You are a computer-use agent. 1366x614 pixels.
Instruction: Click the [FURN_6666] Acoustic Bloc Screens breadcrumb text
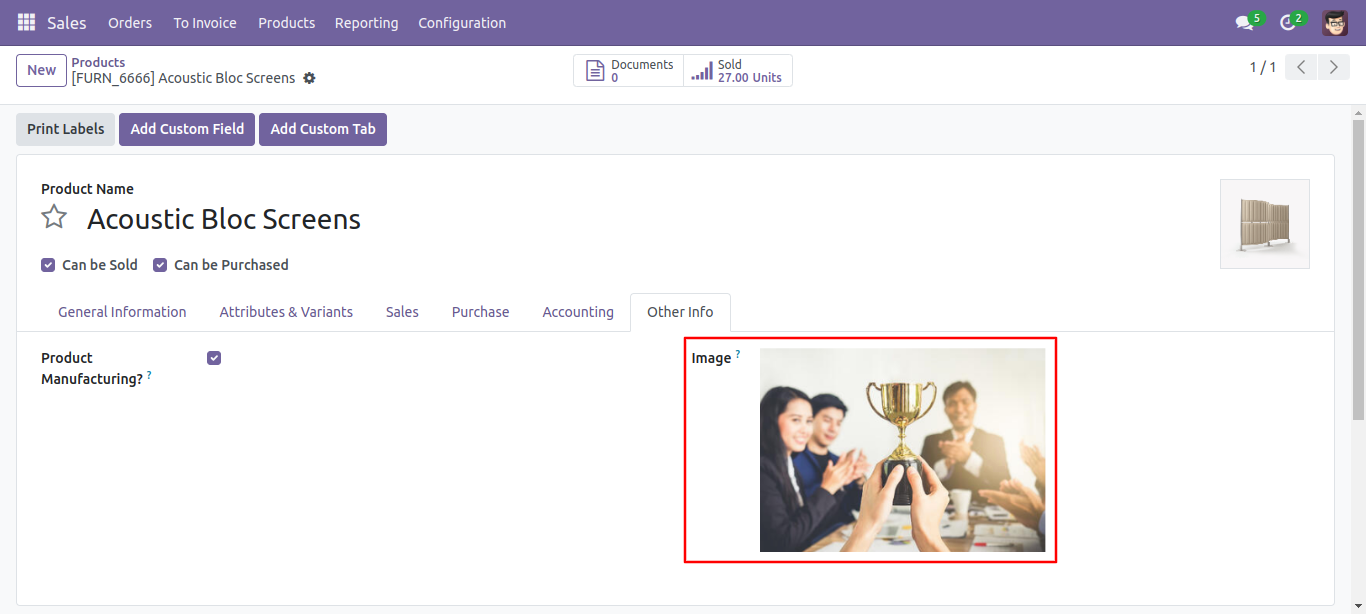(x=183, y=78)
